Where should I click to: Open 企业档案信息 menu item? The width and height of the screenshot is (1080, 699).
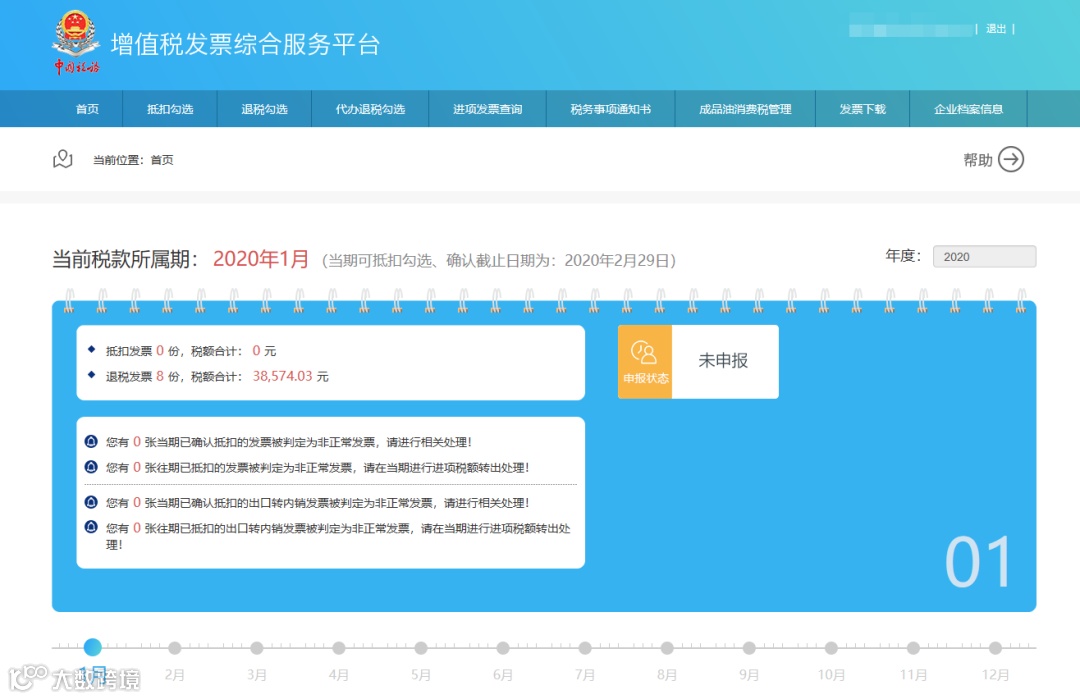pyautogui.click(x=968, y=109)
